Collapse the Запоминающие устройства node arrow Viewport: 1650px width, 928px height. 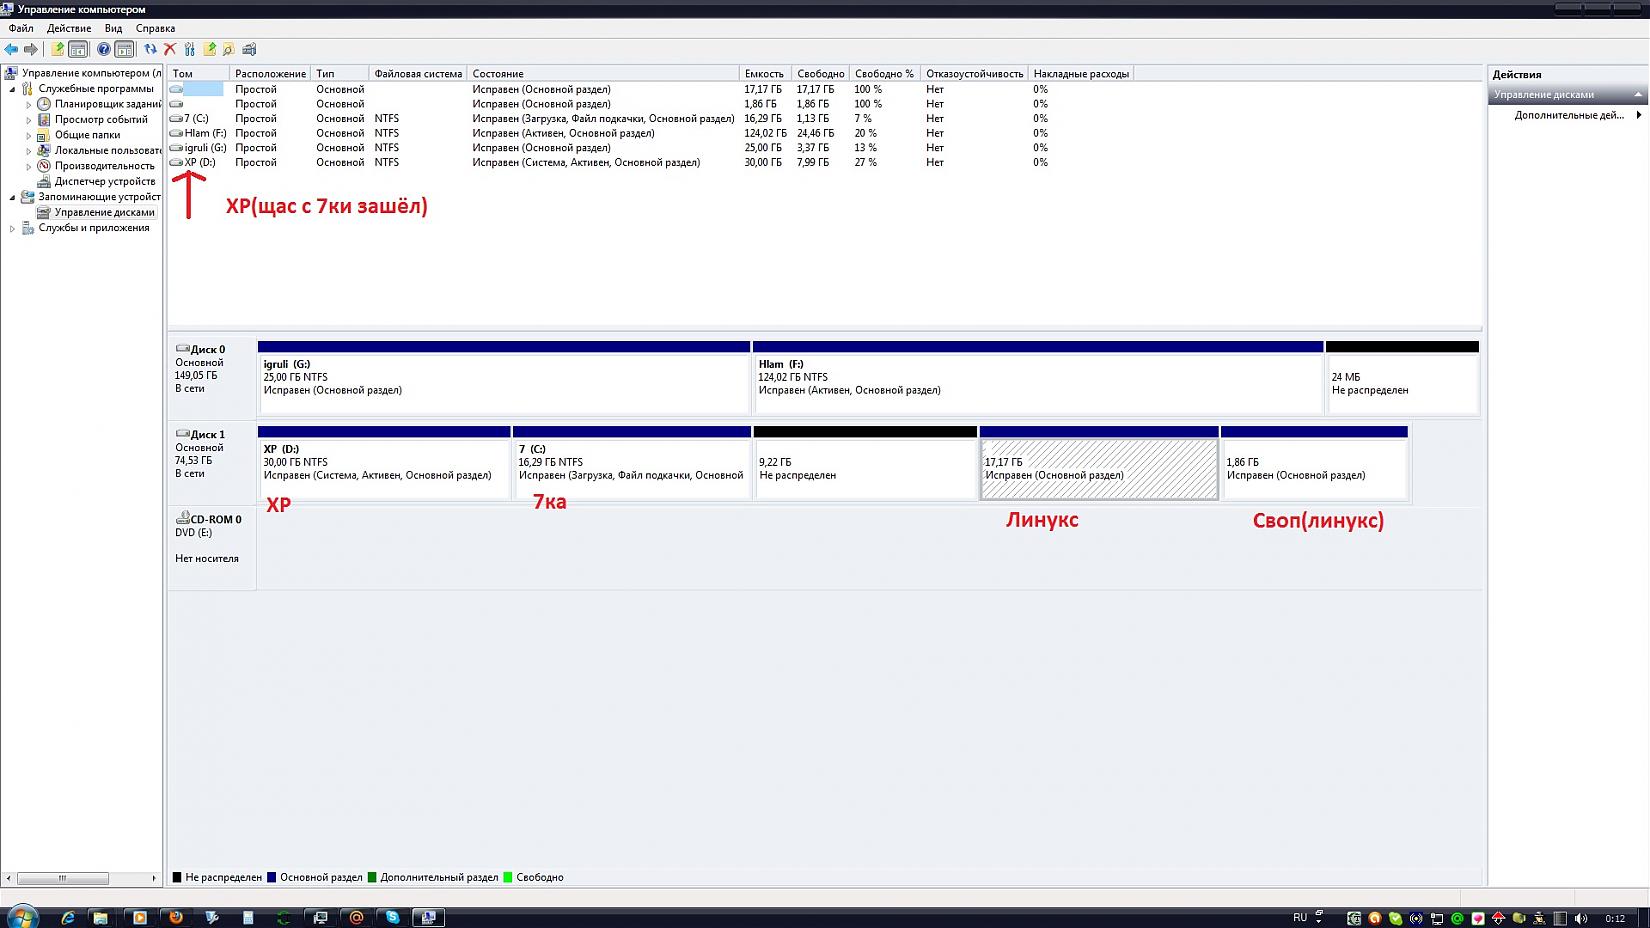click(x=13, y=197)
